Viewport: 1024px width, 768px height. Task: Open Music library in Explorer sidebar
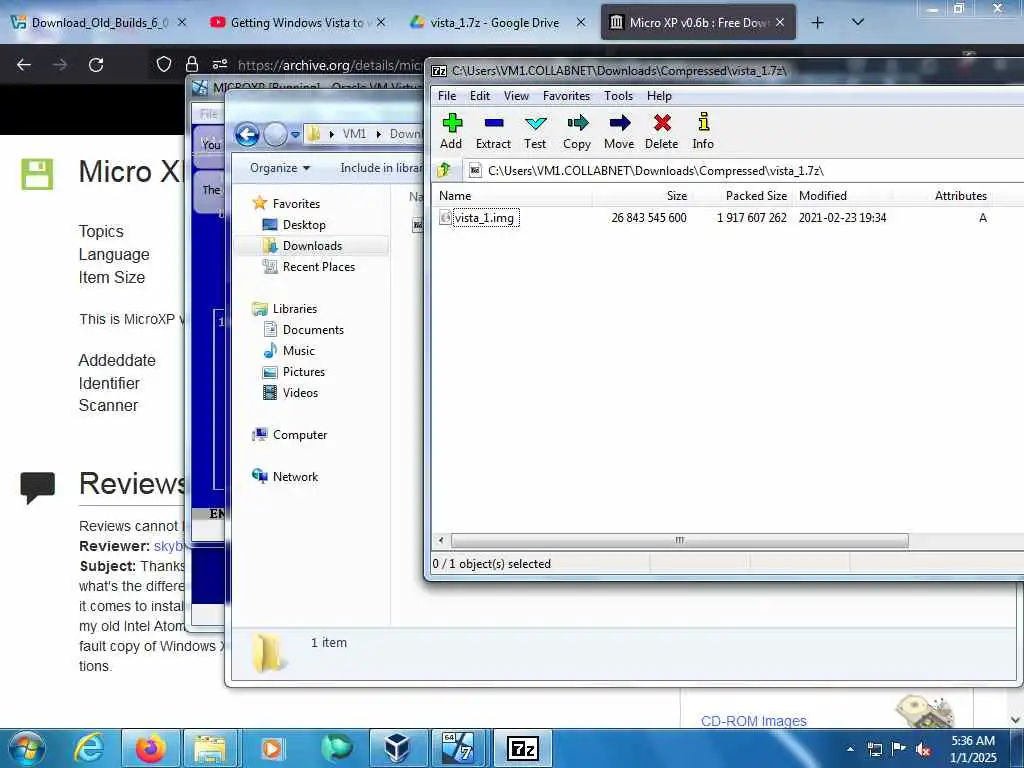pyautogui.click(x=298, y=351)
